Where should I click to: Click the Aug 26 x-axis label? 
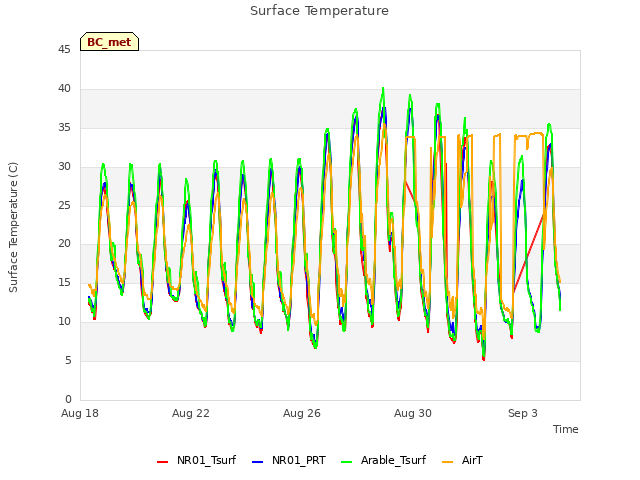pos(302,413)
